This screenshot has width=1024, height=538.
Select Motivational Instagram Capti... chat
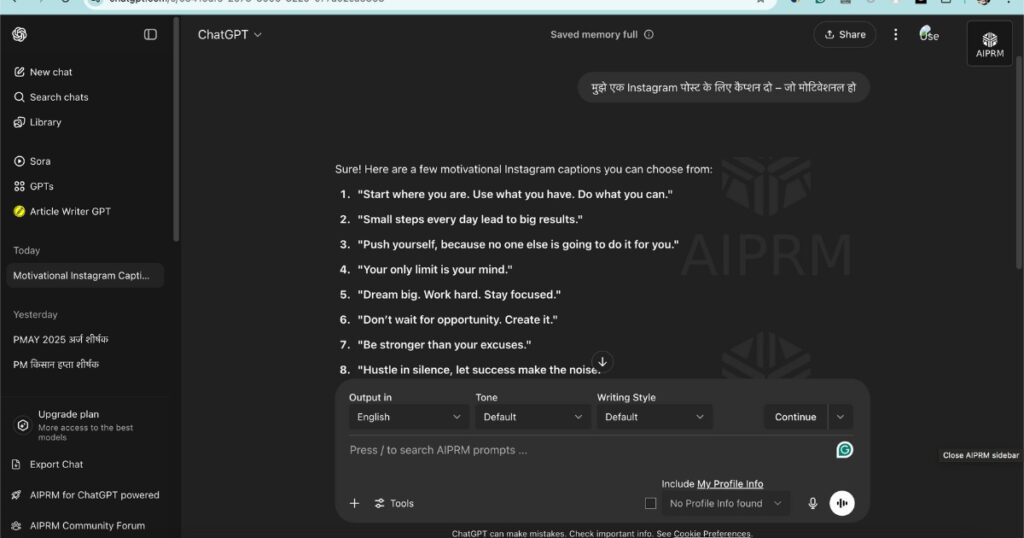[85, 276]
